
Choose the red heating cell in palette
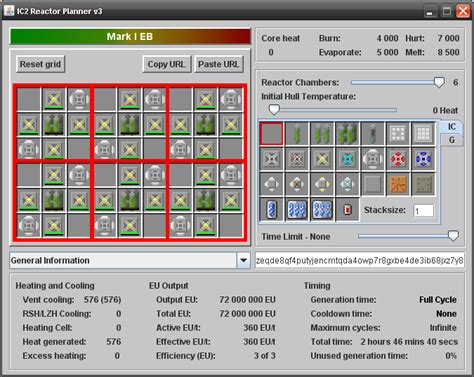pyautogui.click(x=347, y=210)
